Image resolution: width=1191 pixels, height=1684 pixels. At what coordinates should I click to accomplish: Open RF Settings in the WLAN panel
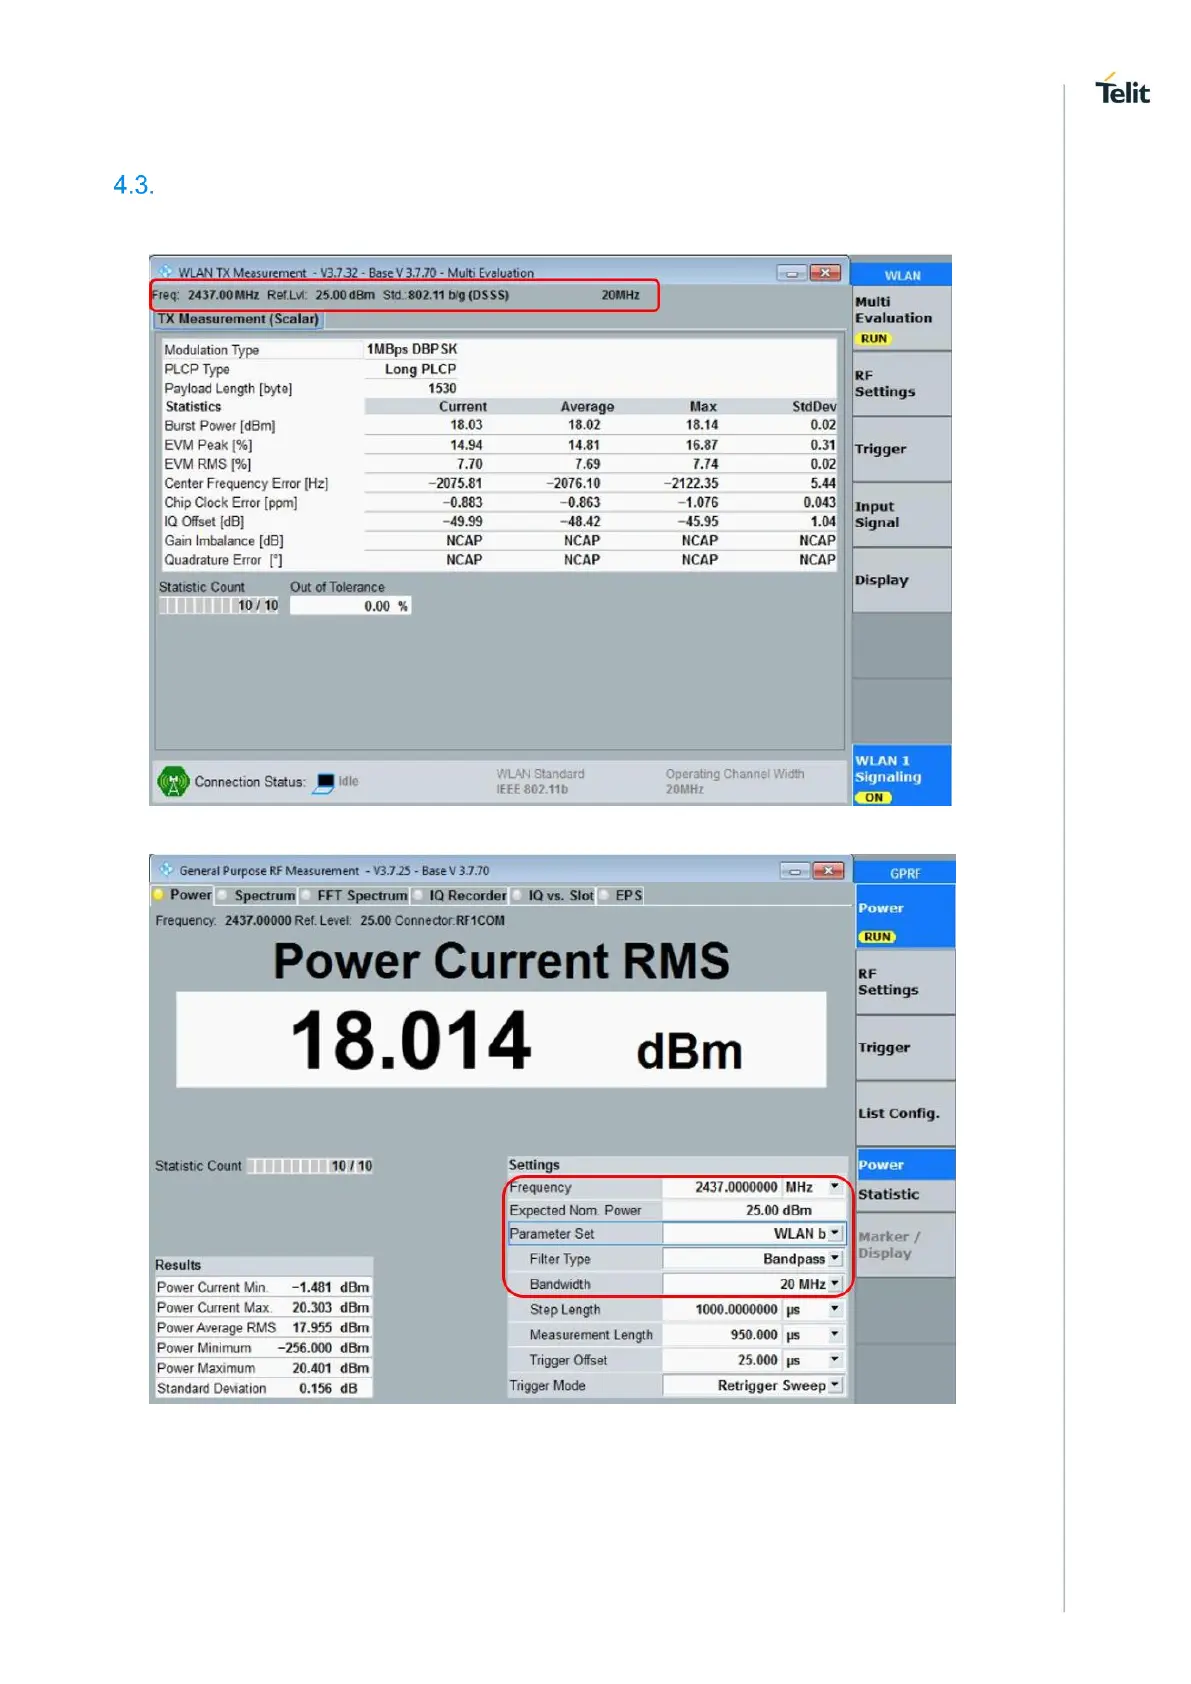[x=901, y=384]
